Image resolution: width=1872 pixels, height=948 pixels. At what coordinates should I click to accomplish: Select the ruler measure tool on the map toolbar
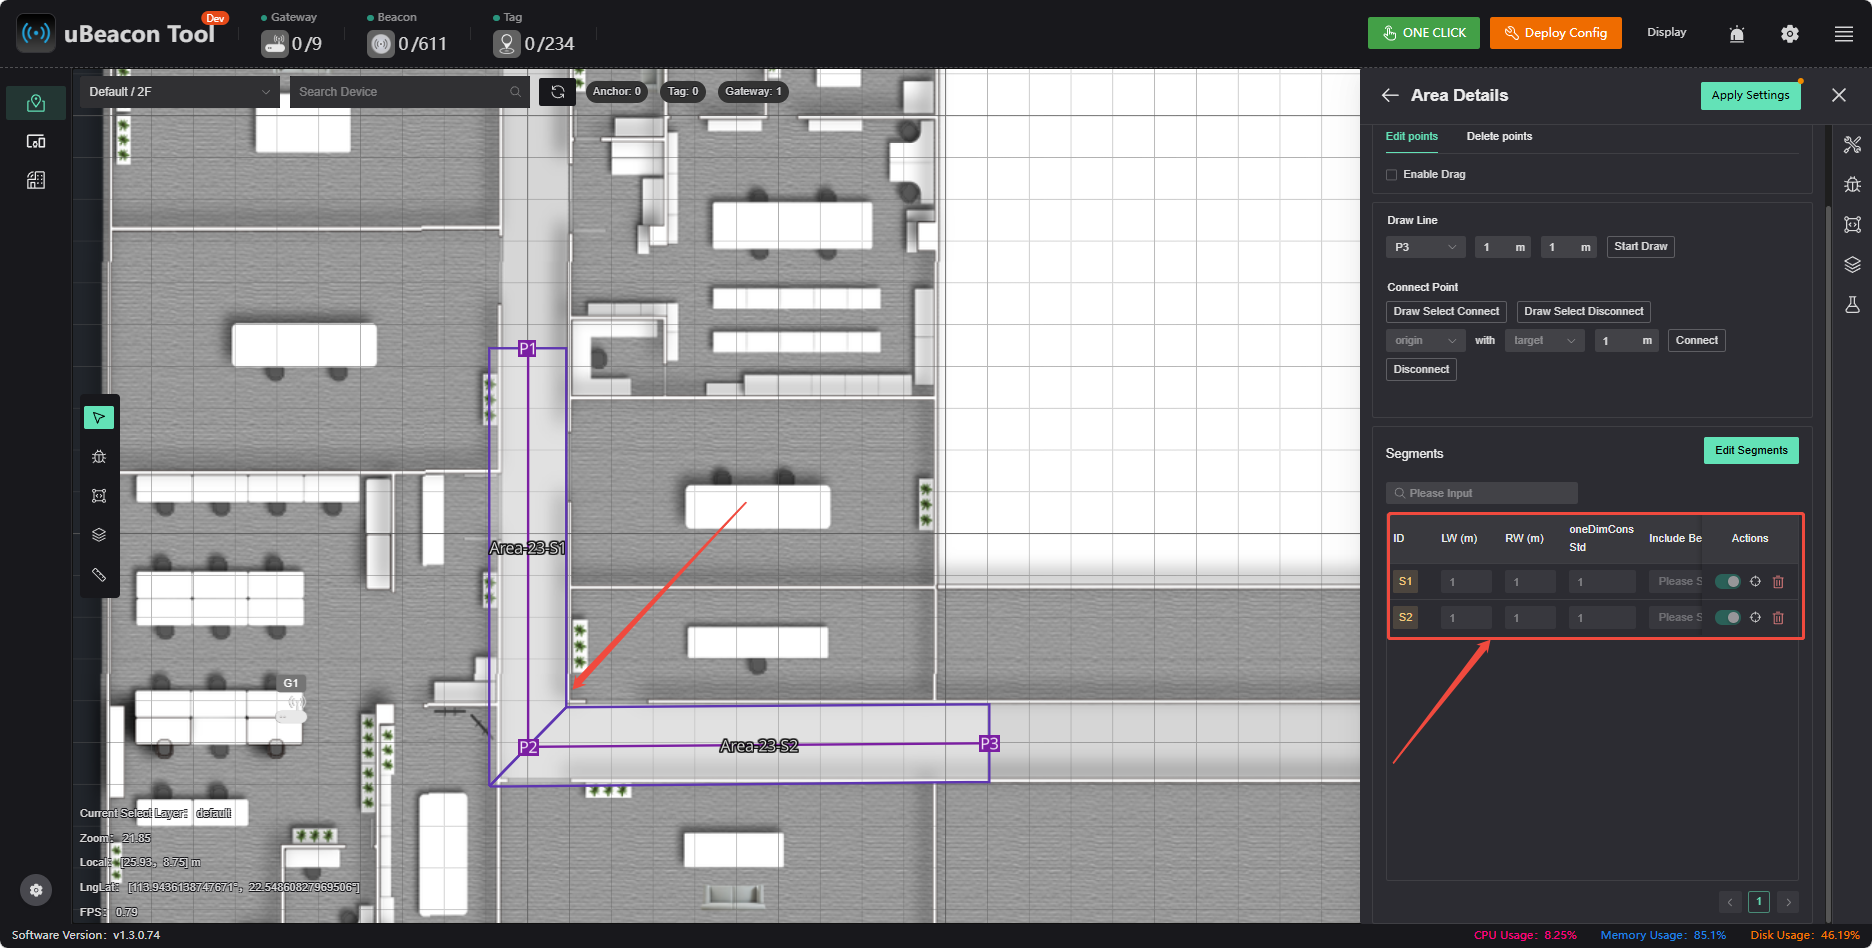99,575
